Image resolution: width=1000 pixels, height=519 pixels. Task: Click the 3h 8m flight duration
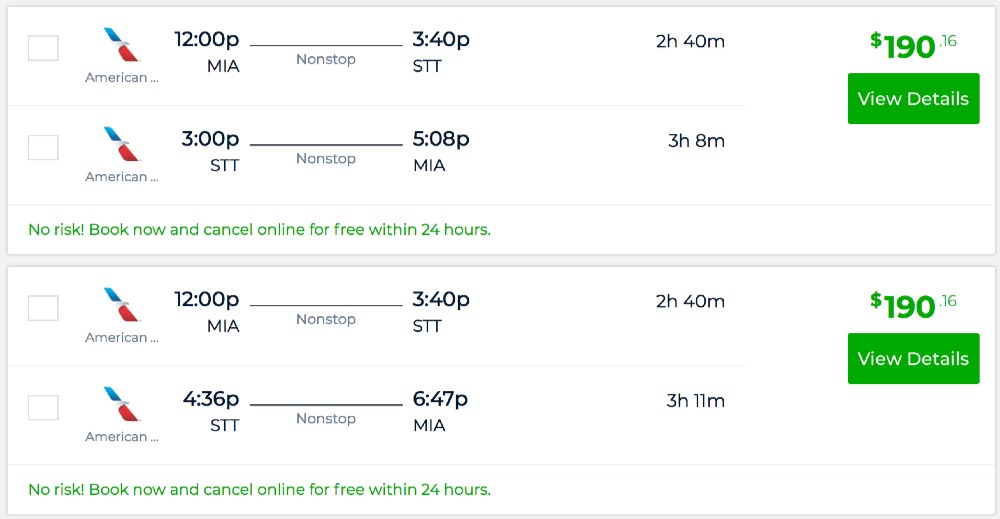(x=696, y=141)
